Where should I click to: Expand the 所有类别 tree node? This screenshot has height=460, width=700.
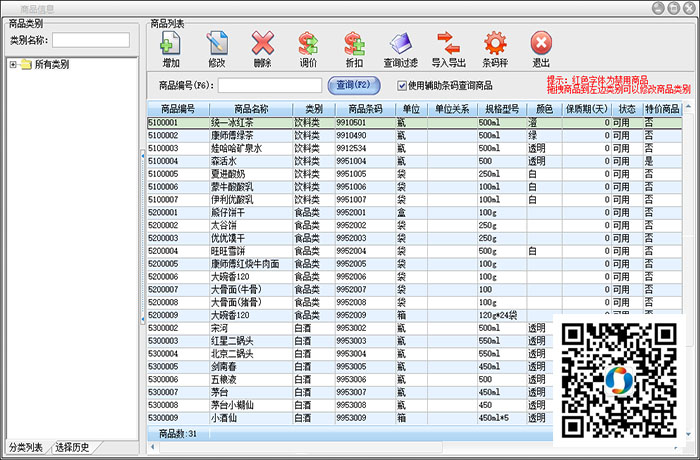click(13, 65)
